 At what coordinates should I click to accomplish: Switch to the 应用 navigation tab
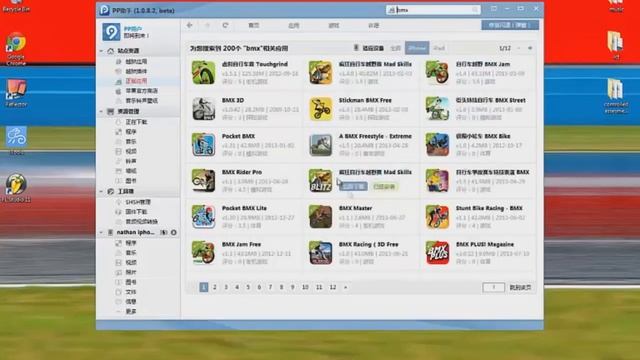point(294,25)
